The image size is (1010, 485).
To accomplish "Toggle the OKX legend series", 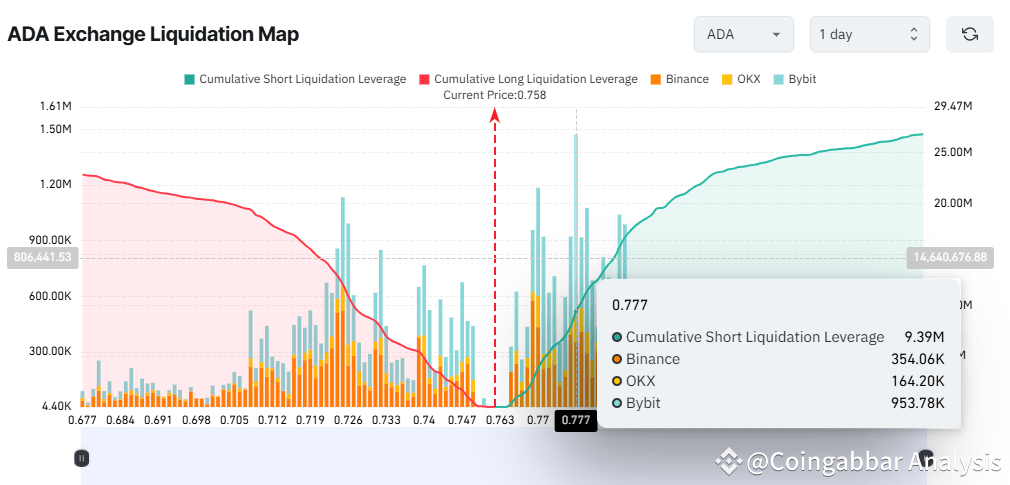I will 741,79.
